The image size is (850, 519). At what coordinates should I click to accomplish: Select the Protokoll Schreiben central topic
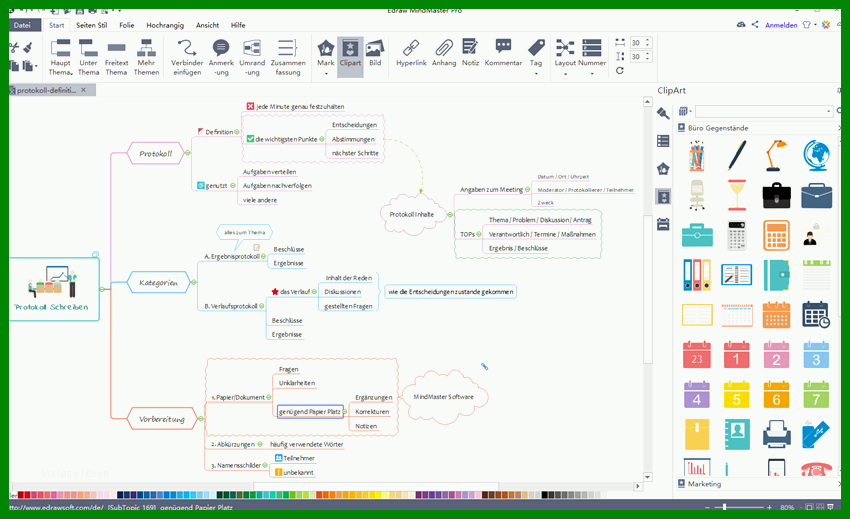coord(52,289)
